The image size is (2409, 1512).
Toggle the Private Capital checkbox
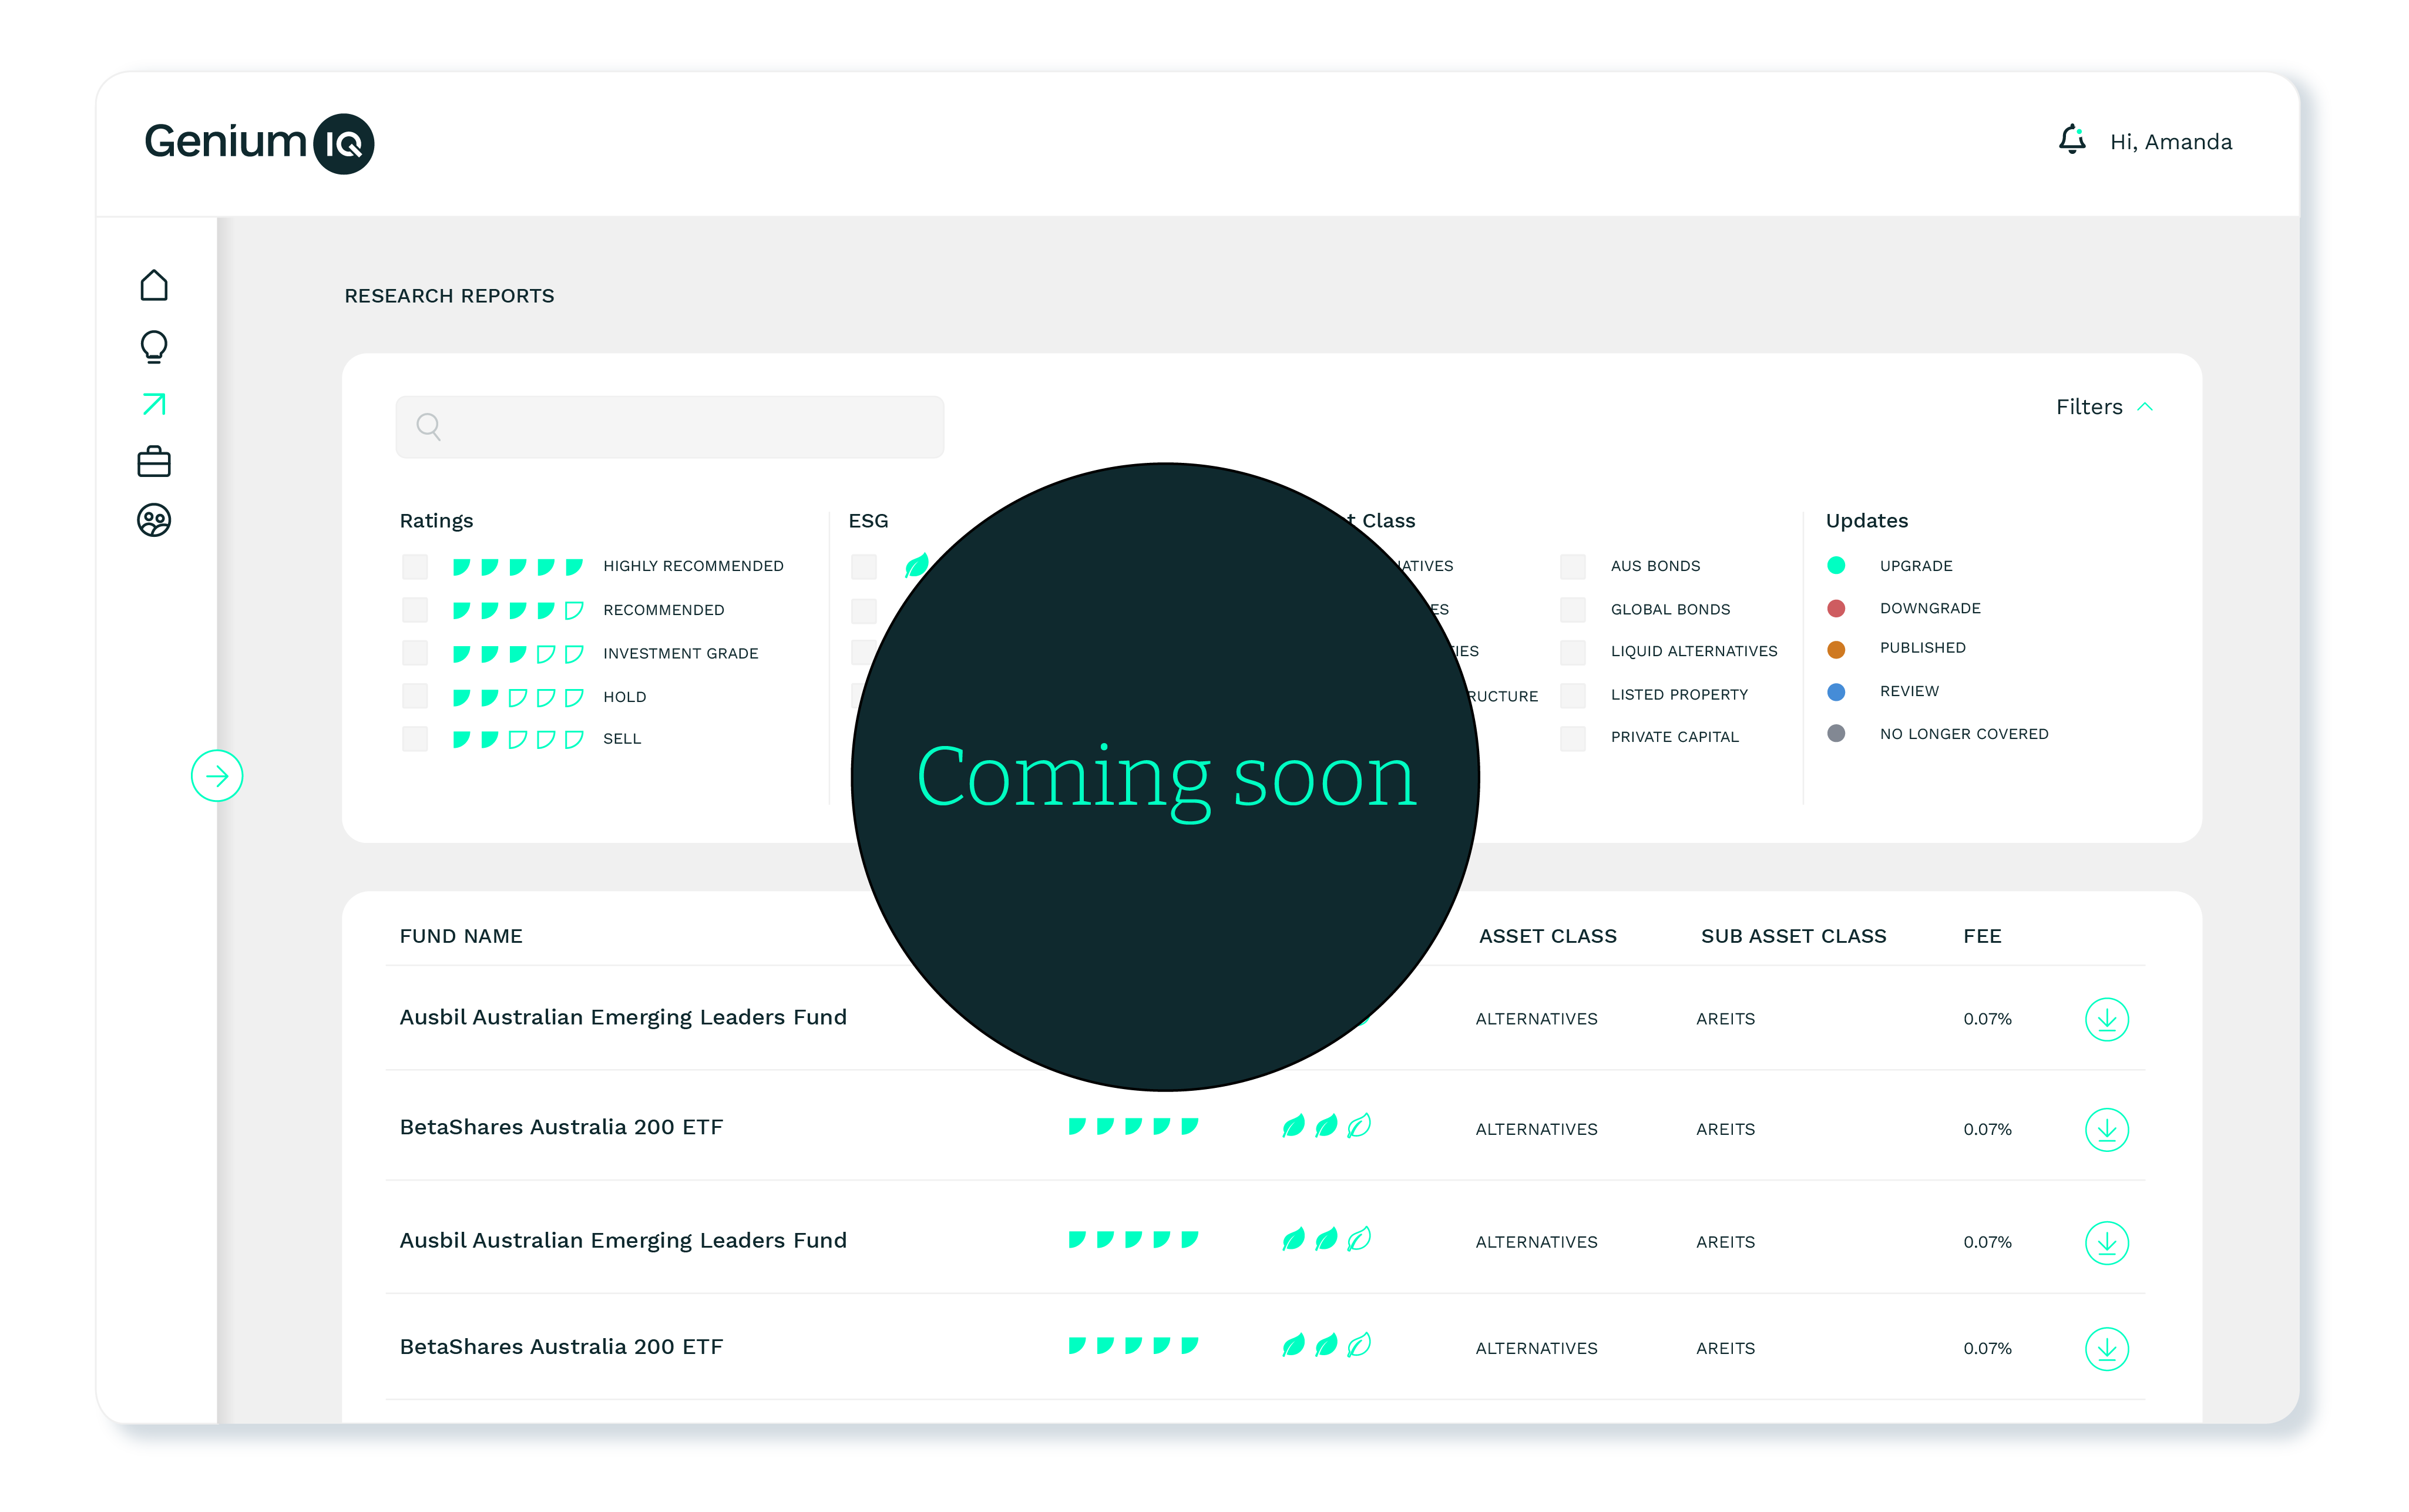click(x=1573, y=739)
